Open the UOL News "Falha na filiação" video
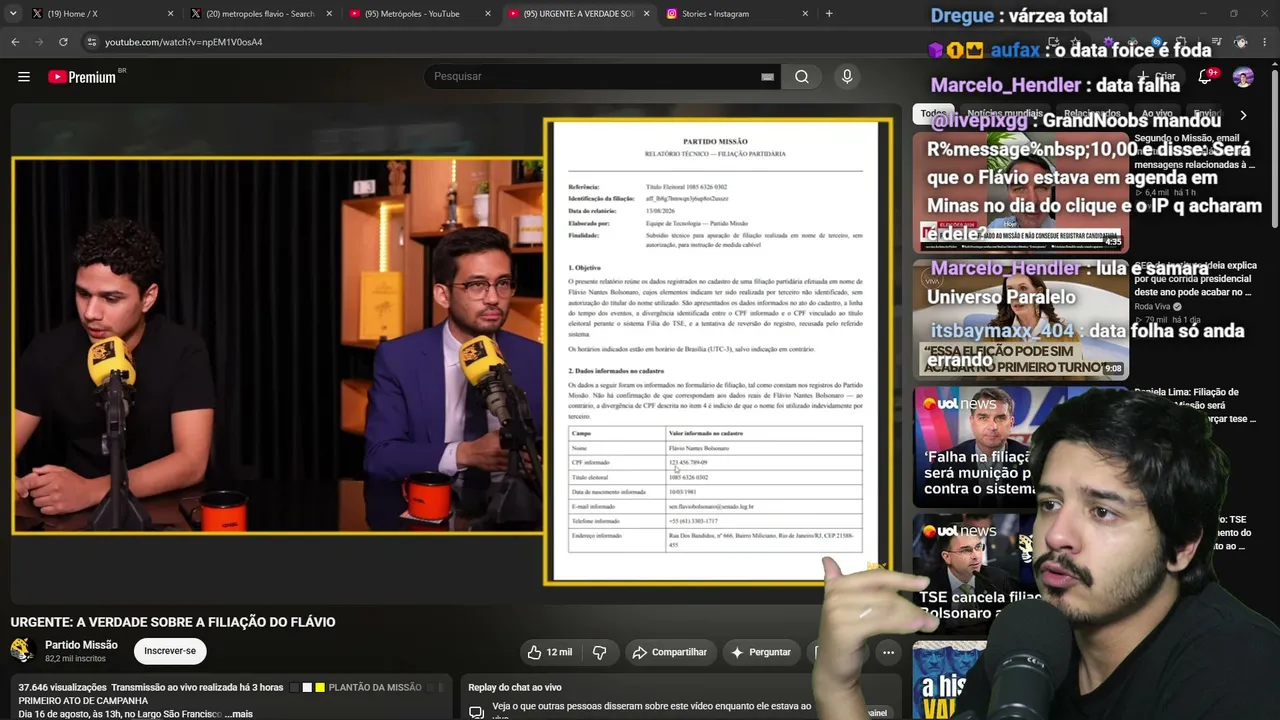Screen dimensions: 1280x720 click(975, 448)
